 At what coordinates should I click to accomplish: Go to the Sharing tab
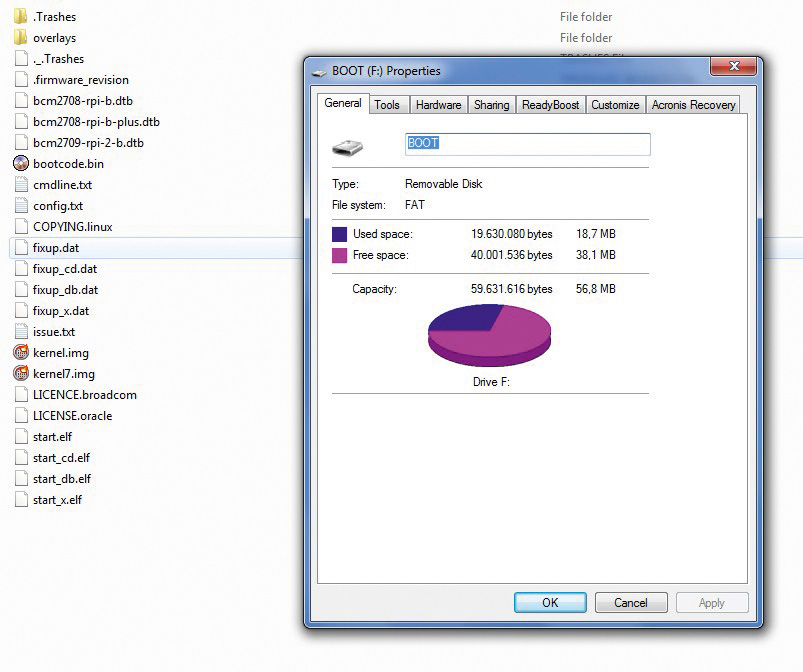point(491,105)
